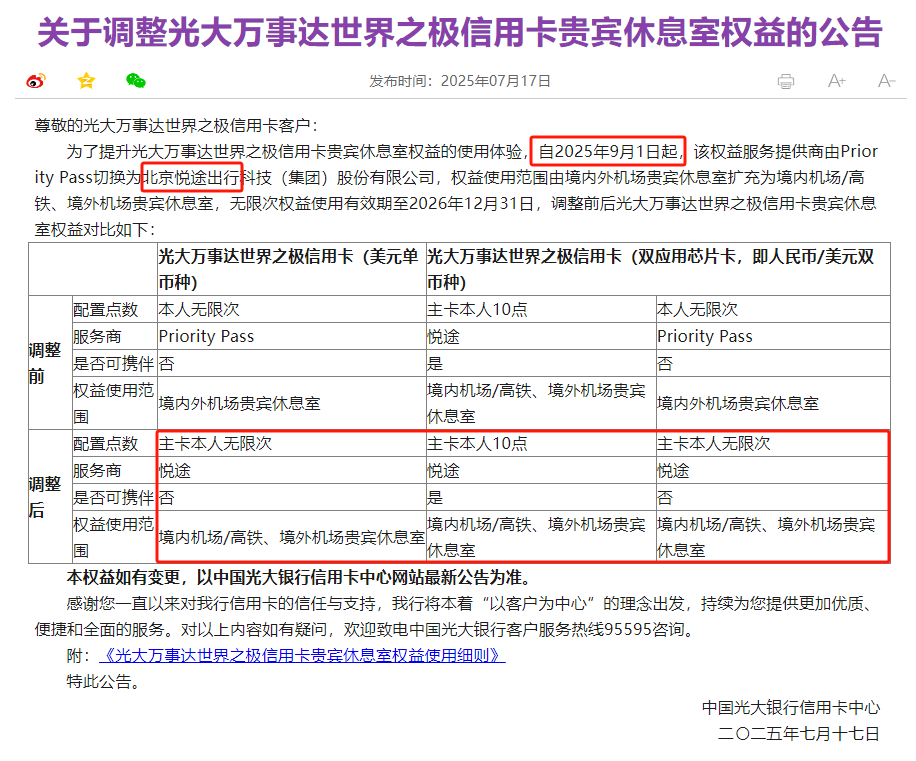The width and height of the screenshot is (916, 761).
Task: Click the 二〇二五年七月十七日 date at bottom
Action: [798, 733]
